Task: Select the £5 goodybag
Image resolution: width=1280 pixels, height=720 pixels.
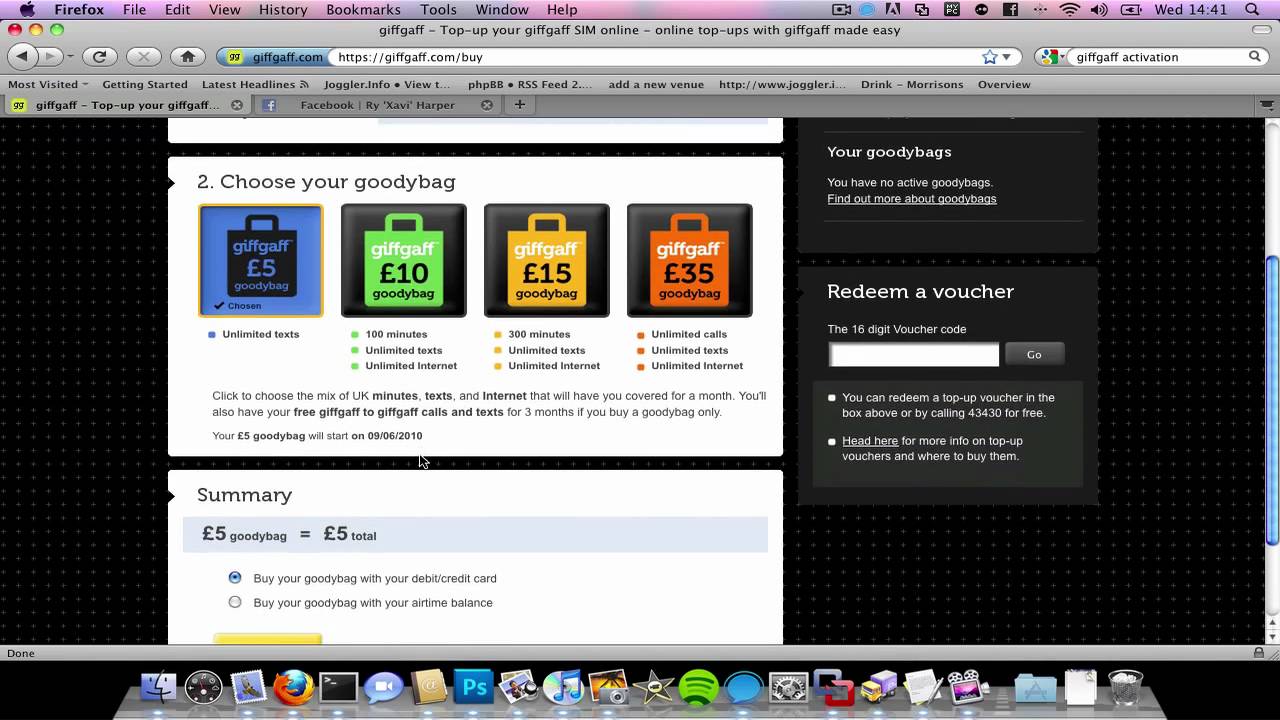Action: click(x=261, y=260)
